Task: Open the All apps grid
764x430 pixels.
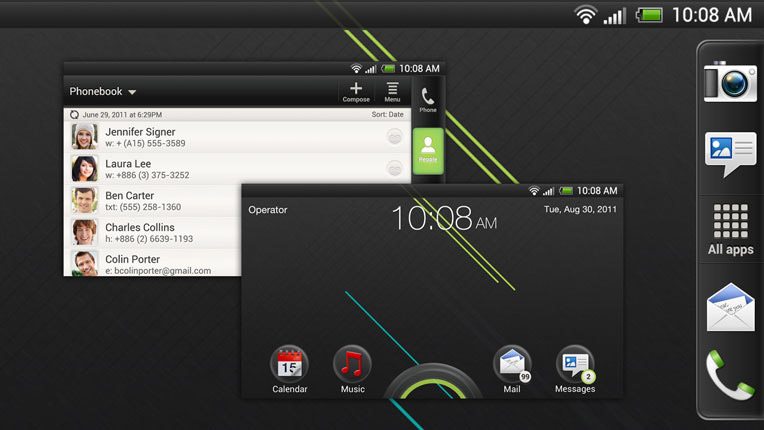Action: [730, 228]
